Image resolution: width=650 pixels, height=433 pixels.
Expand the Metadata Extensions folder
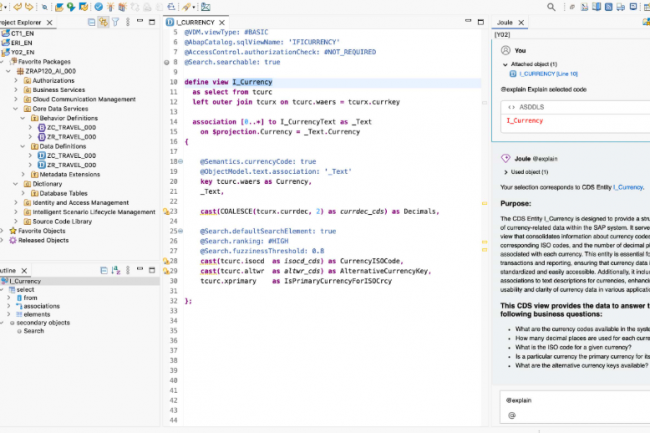click(x=23, y=174)
